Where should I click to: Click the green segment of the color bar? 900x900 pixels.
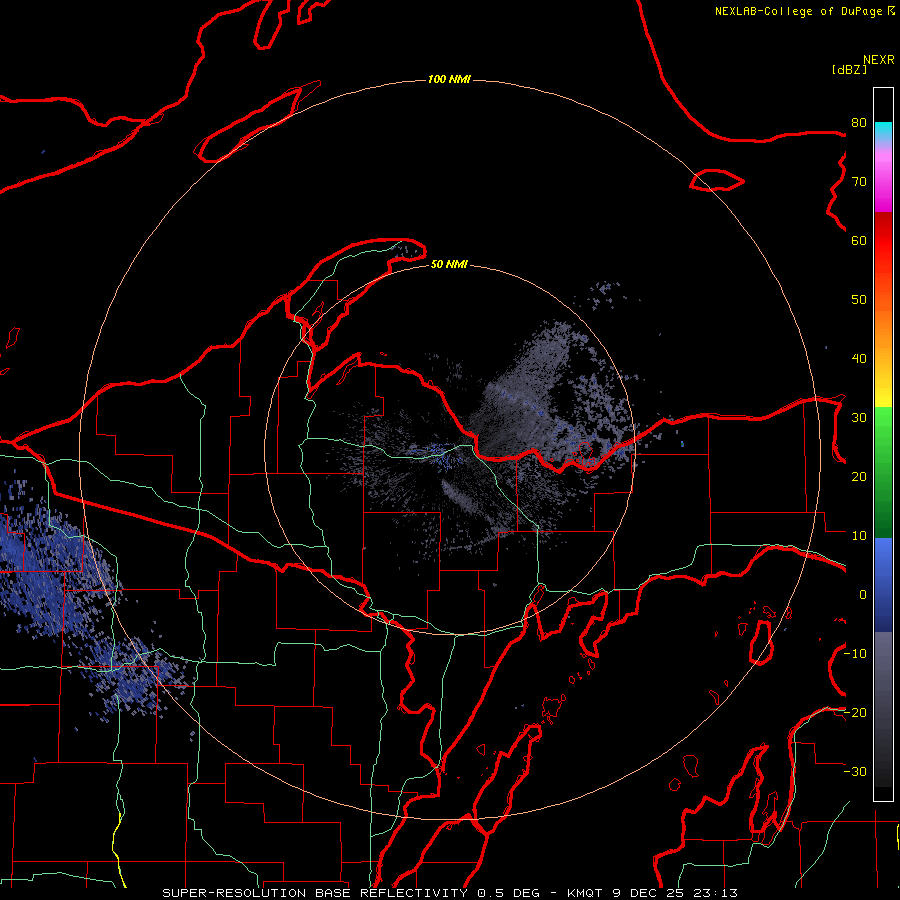tap(883, 472)
